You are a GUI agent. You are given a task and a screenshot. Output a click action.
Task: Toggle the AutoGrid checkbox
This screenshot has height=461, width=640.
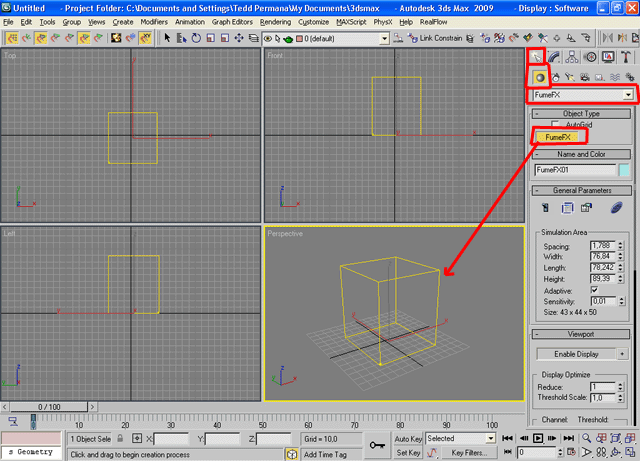(x=555, y=124)
